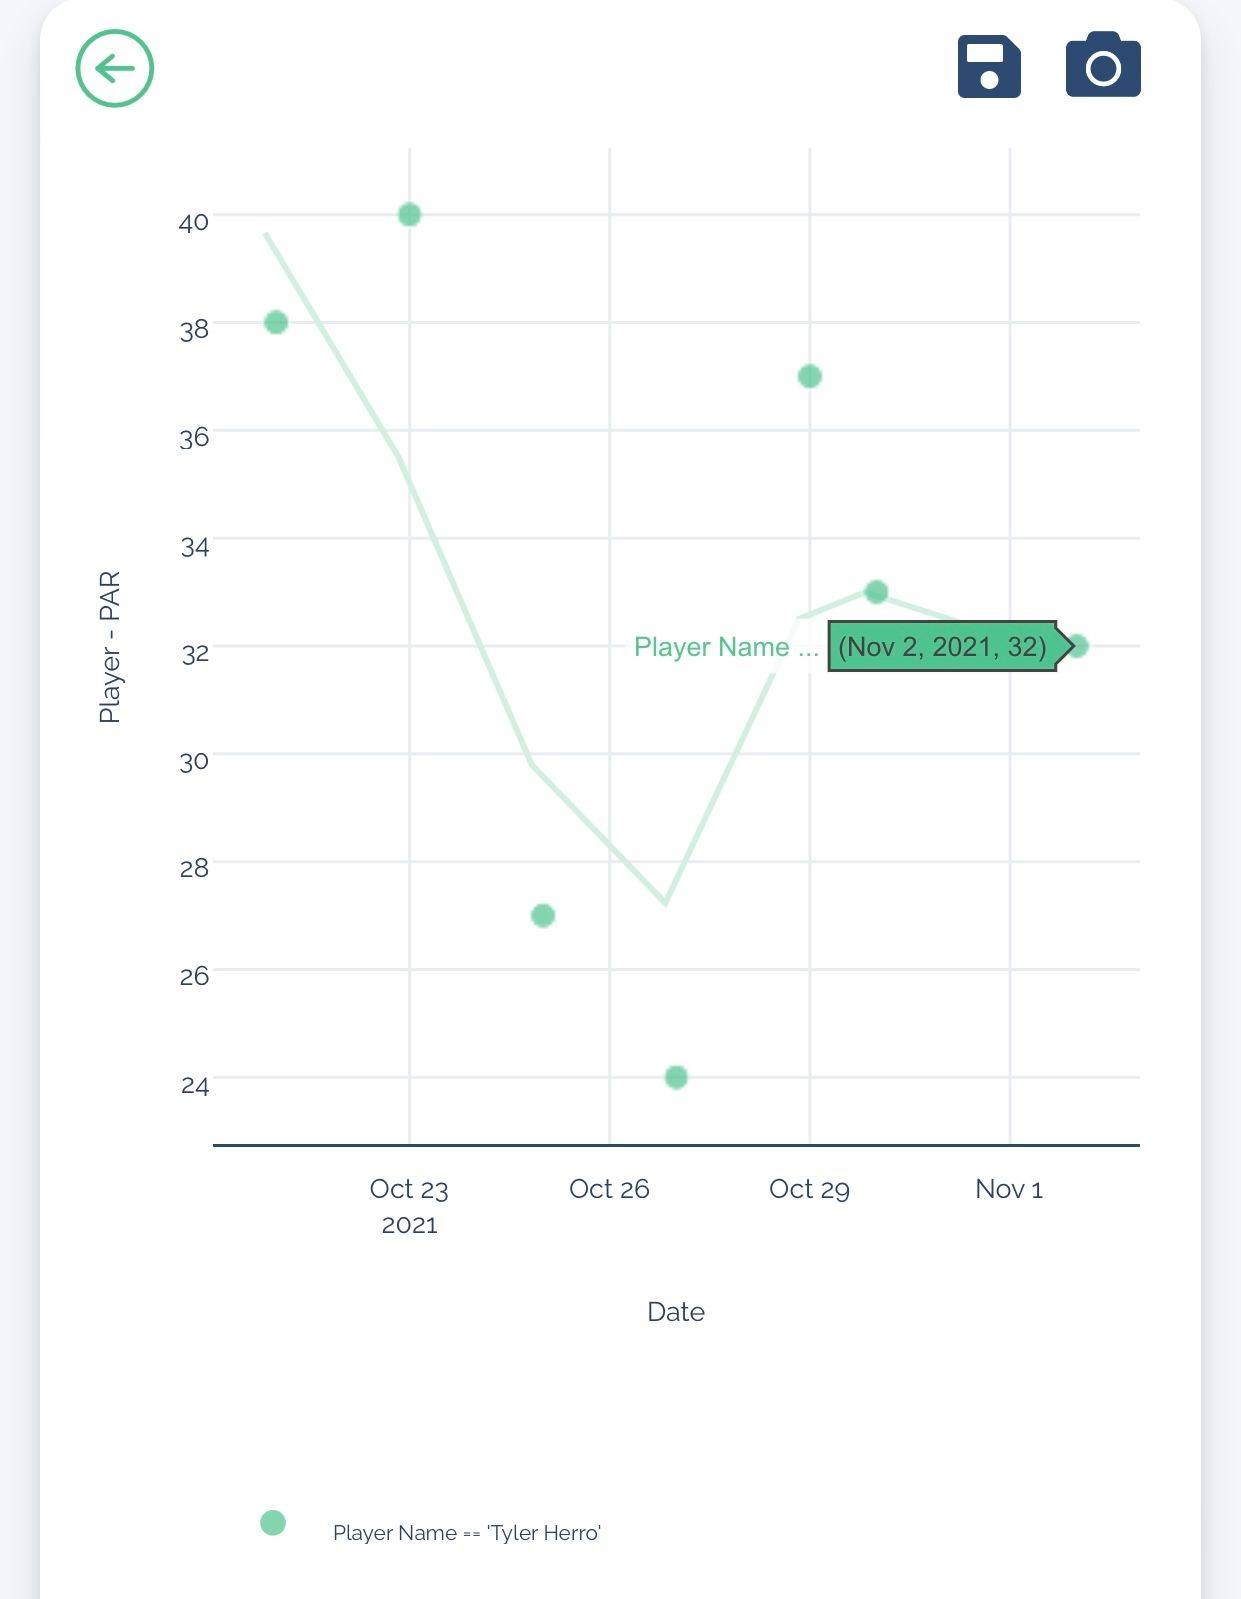Viewport: 1241px width, 1599px height.
Task: Select the data point at PAR 37
Action: [x=810, y=377]
